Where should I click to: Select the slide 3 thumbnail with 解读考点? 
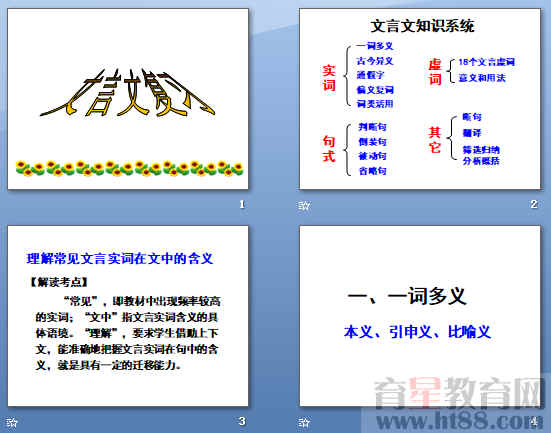click(x=128, y=316)
